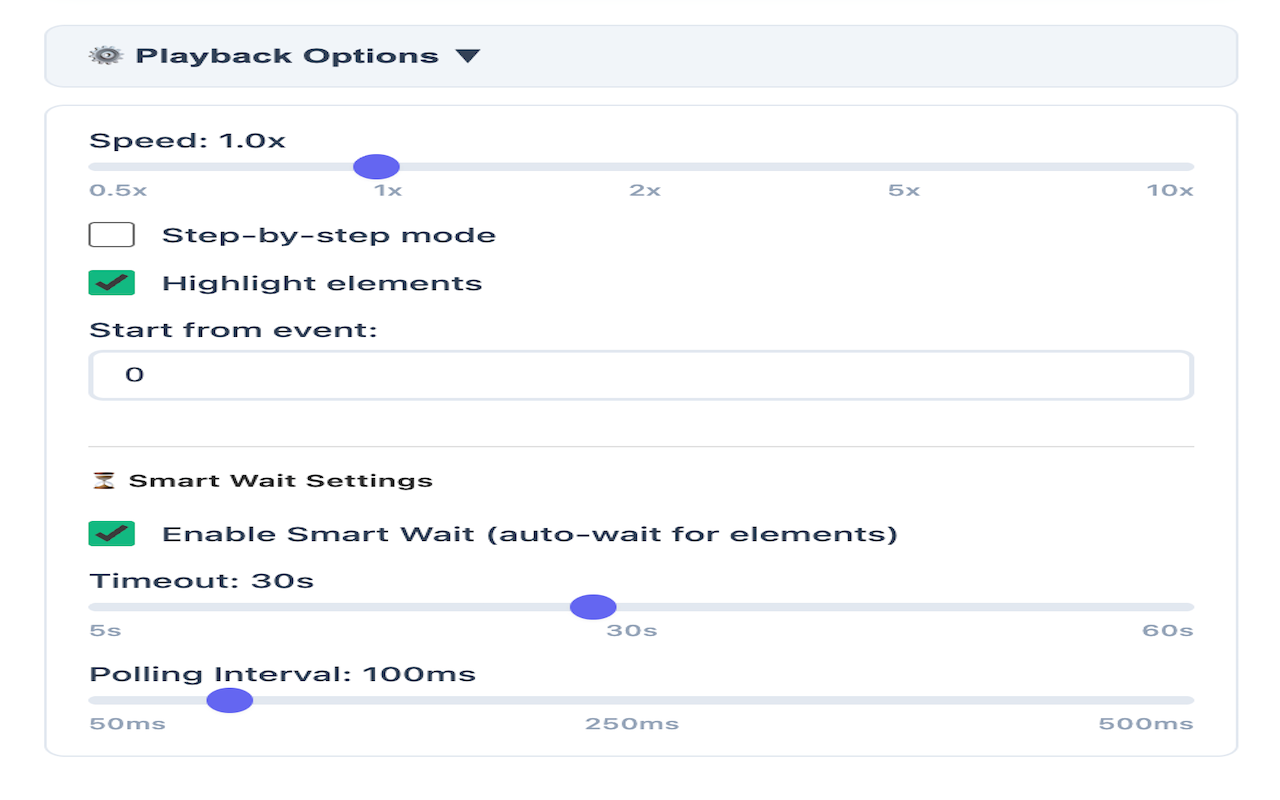The image size is (1280, 800).
Task: Collapse the Playback Options panel arrow
Action: pyautogui.click(x=468, y=56)
